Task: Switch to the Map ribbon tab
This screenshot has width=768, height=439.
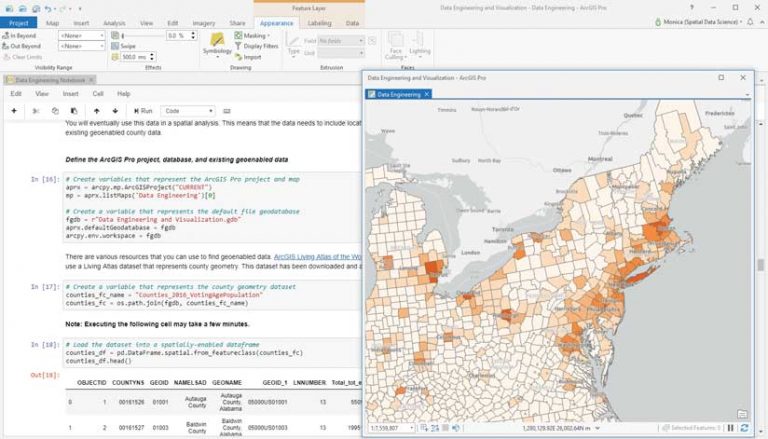Action: [52, 23]
